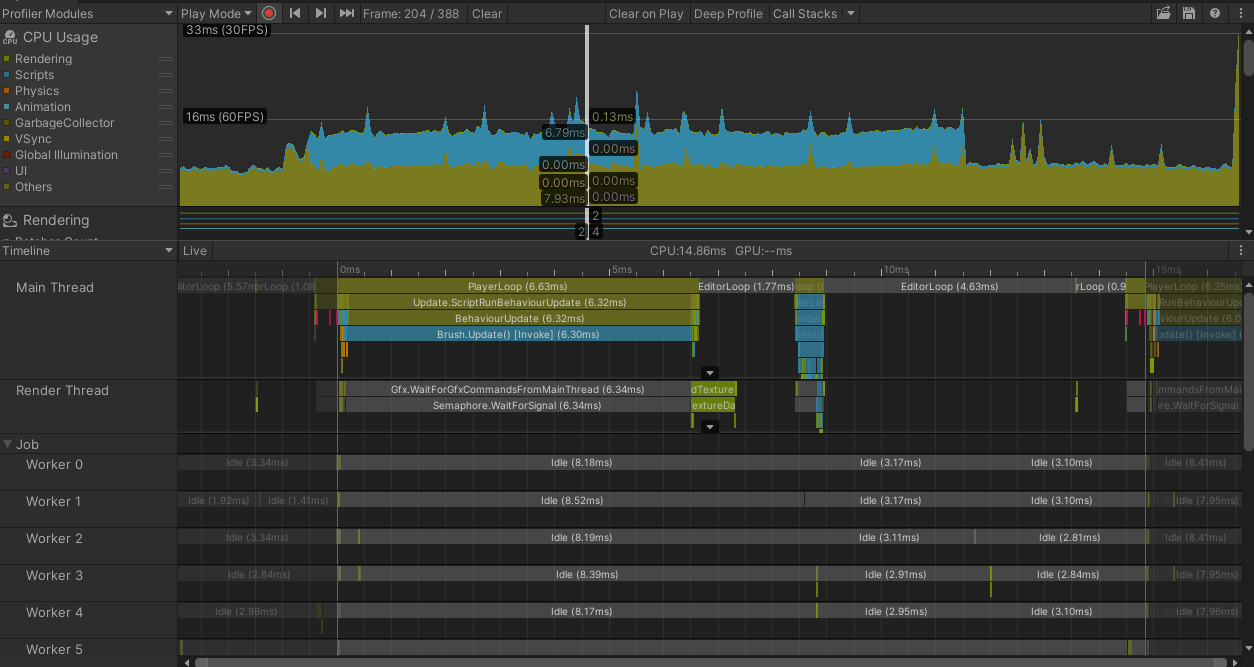The height and width of the screenshot is (667, 1254).
Task: Toggle the UI category color box
Action: pos(7,171)
